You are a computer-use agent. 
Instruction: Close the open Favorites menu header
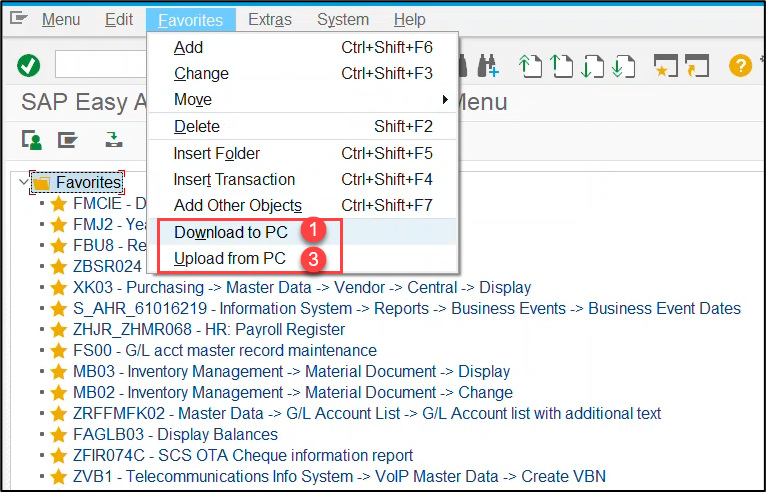191,20
